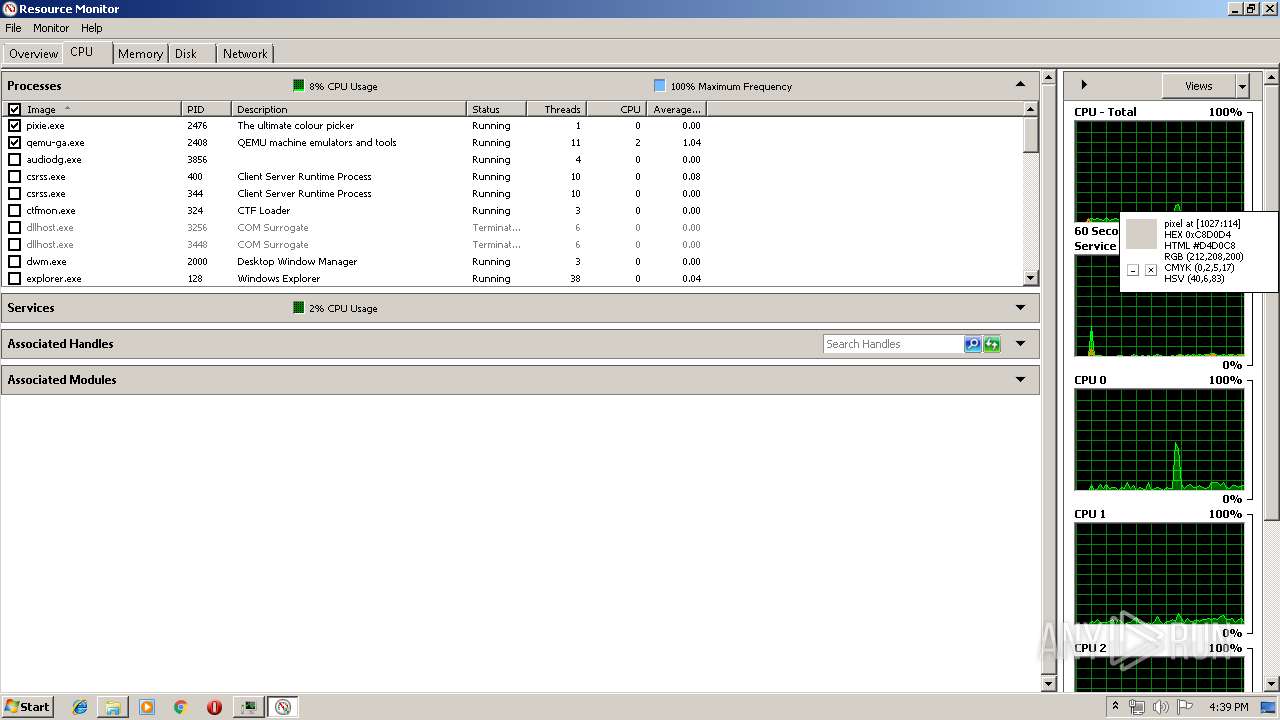Open the File menu
1280x720 pixels.
click(x=13, y=28)
